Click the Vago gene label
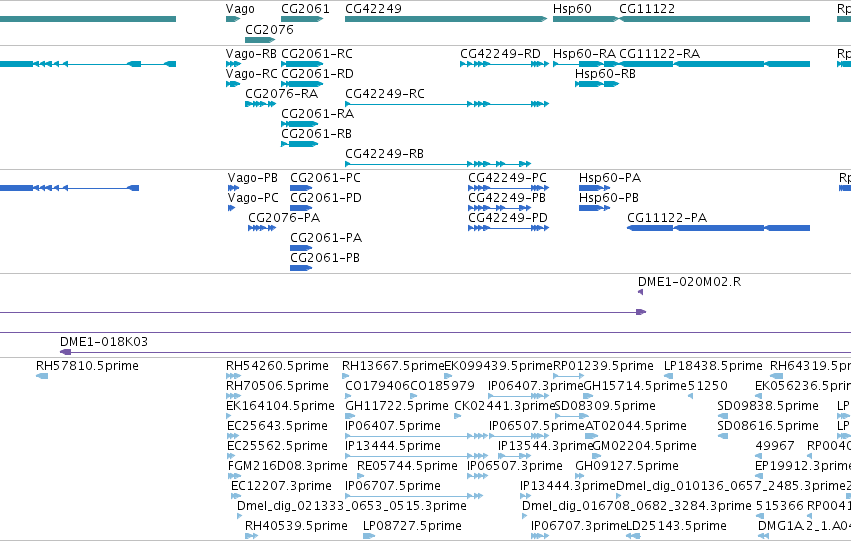The width and height of the screenshot is (851, 541). [240, 9]
